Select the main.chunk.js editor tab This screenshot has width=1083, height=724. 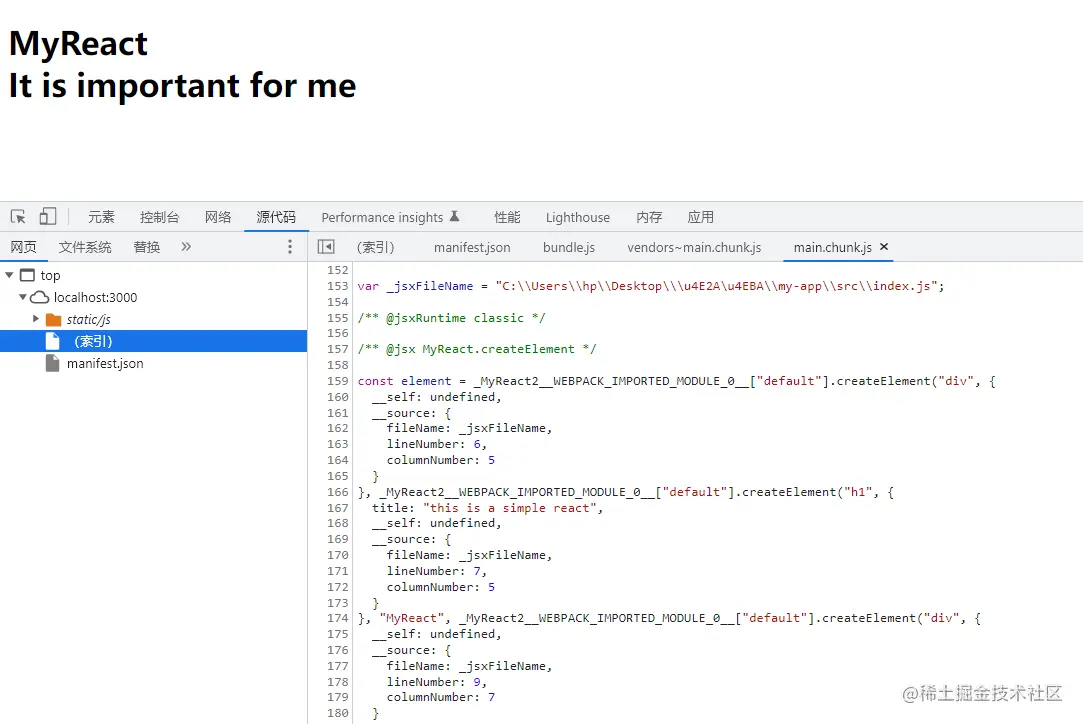click(832, 247)
